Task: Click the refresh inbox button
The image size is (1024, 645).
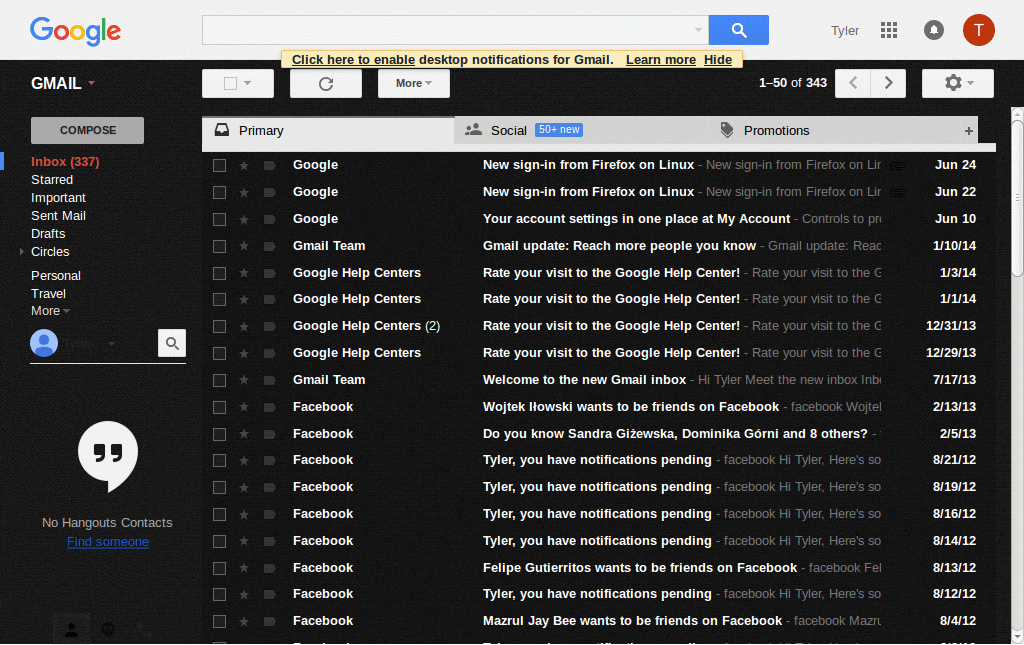Action: point(326,84)
